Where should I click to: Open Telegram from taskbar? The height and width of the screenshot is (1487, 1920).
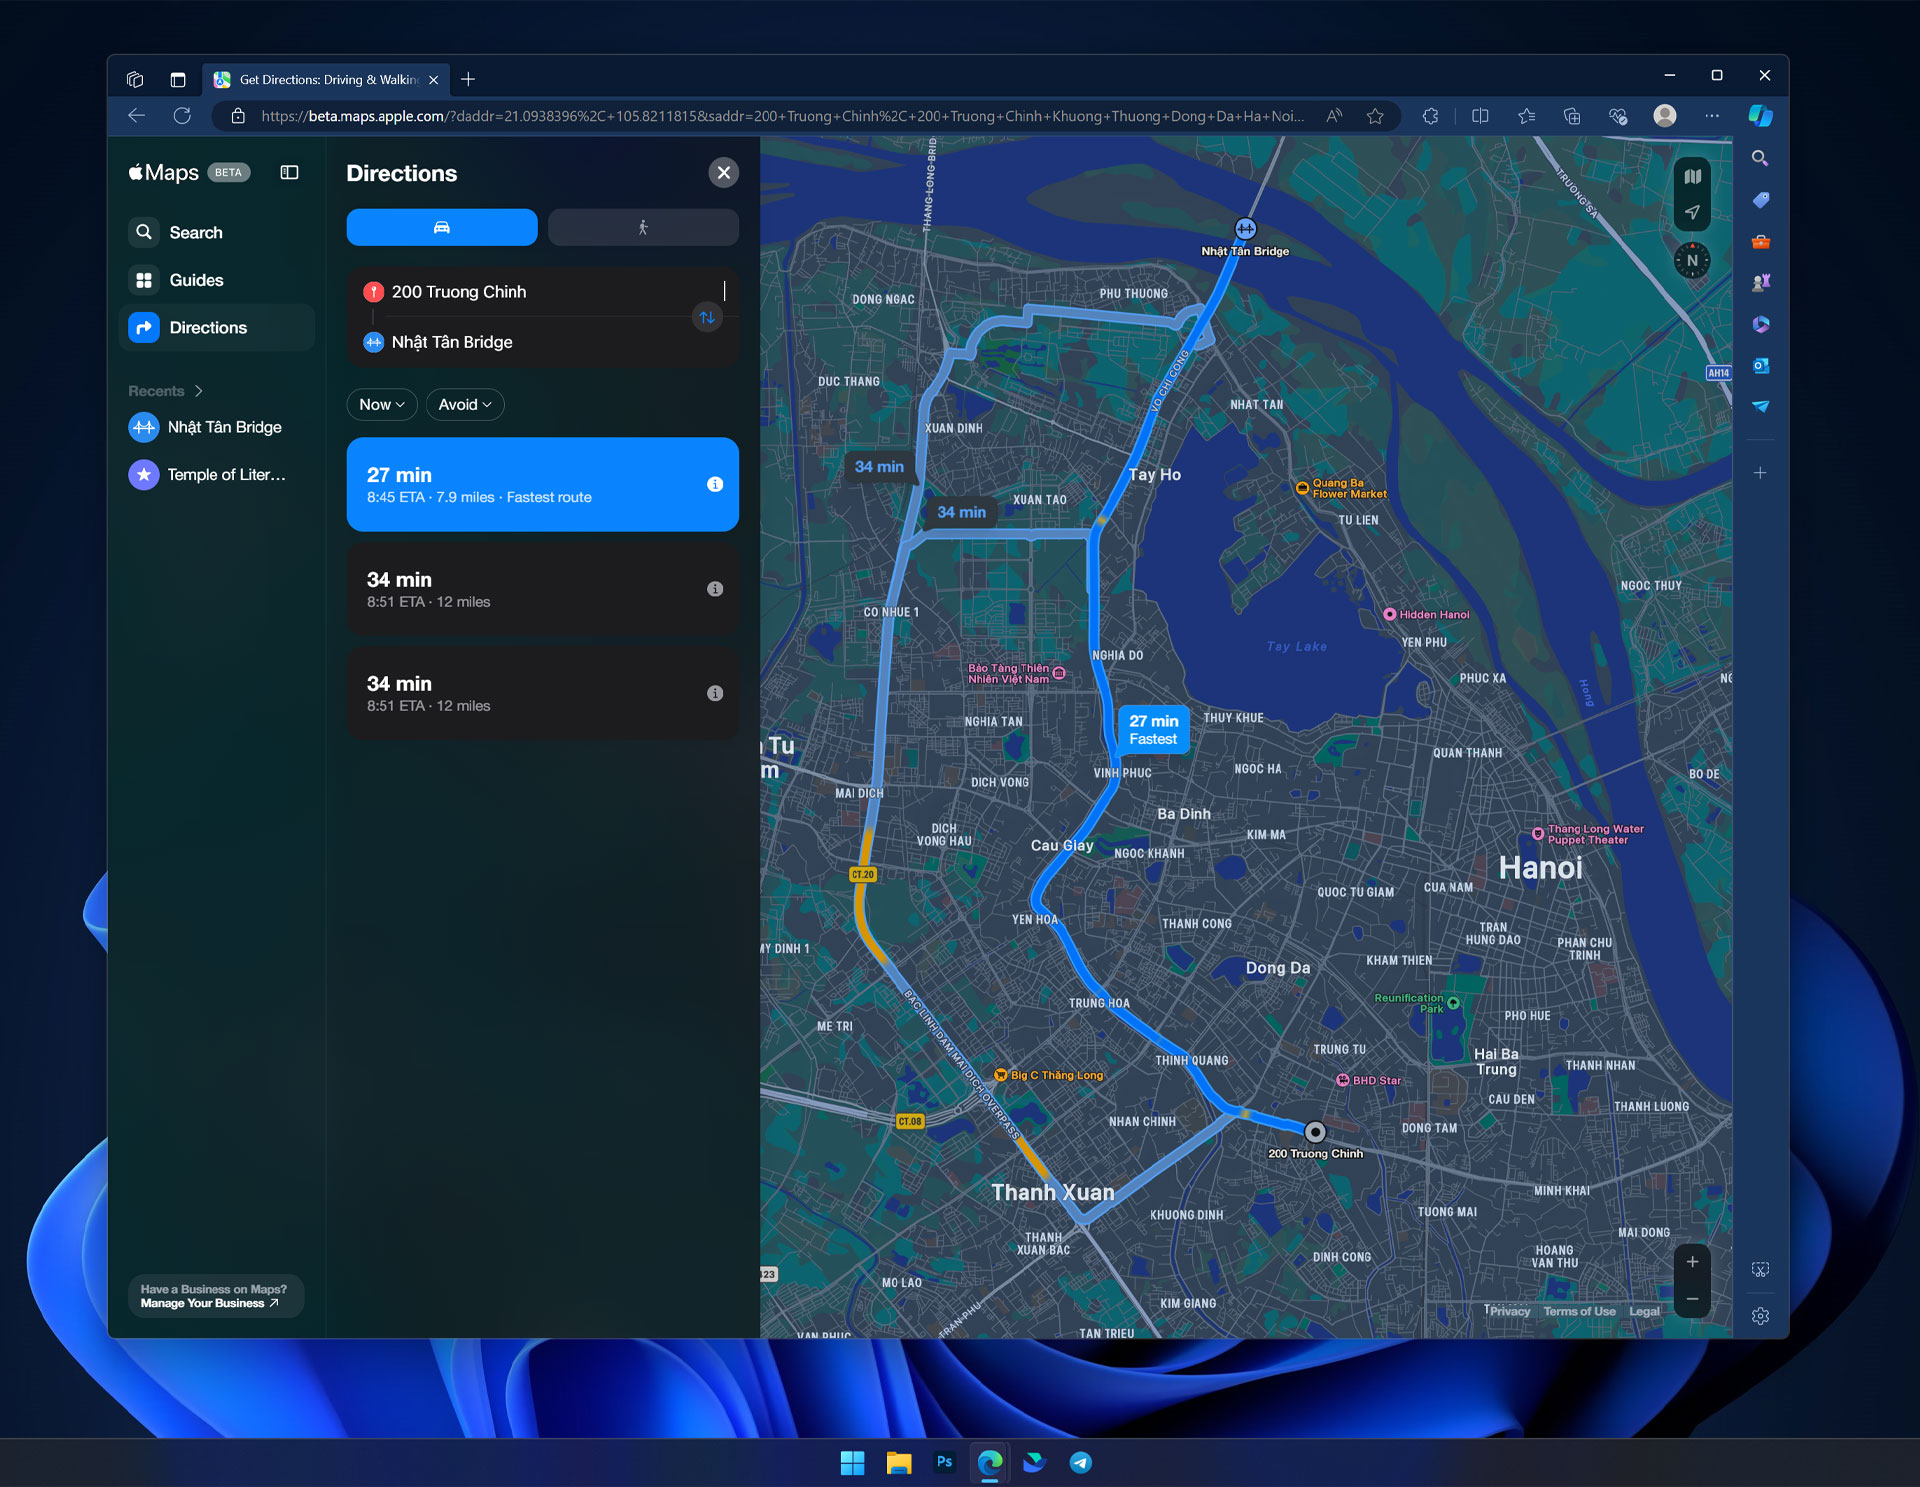tap(1080, 1463)
